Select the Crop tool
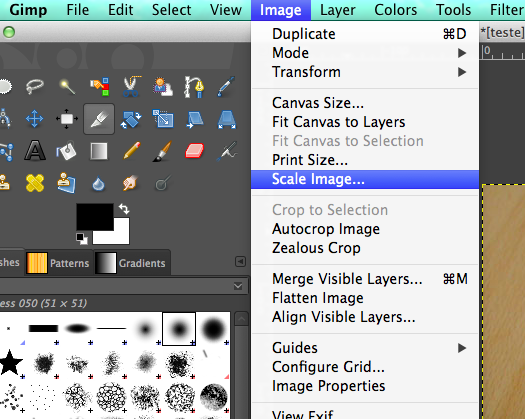The height and width of the screenshot is (419, 525). click(99, 119)
